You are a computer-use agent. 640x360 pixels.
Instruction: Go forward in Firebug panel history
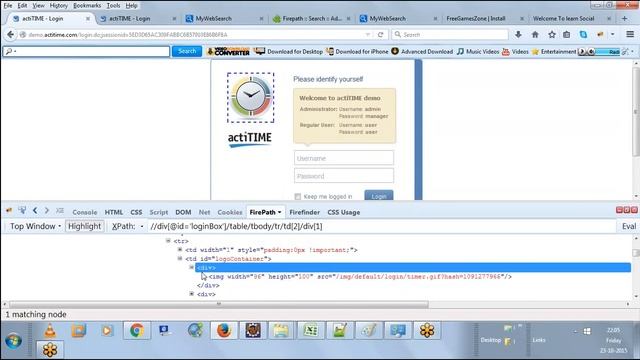[47, 210]
